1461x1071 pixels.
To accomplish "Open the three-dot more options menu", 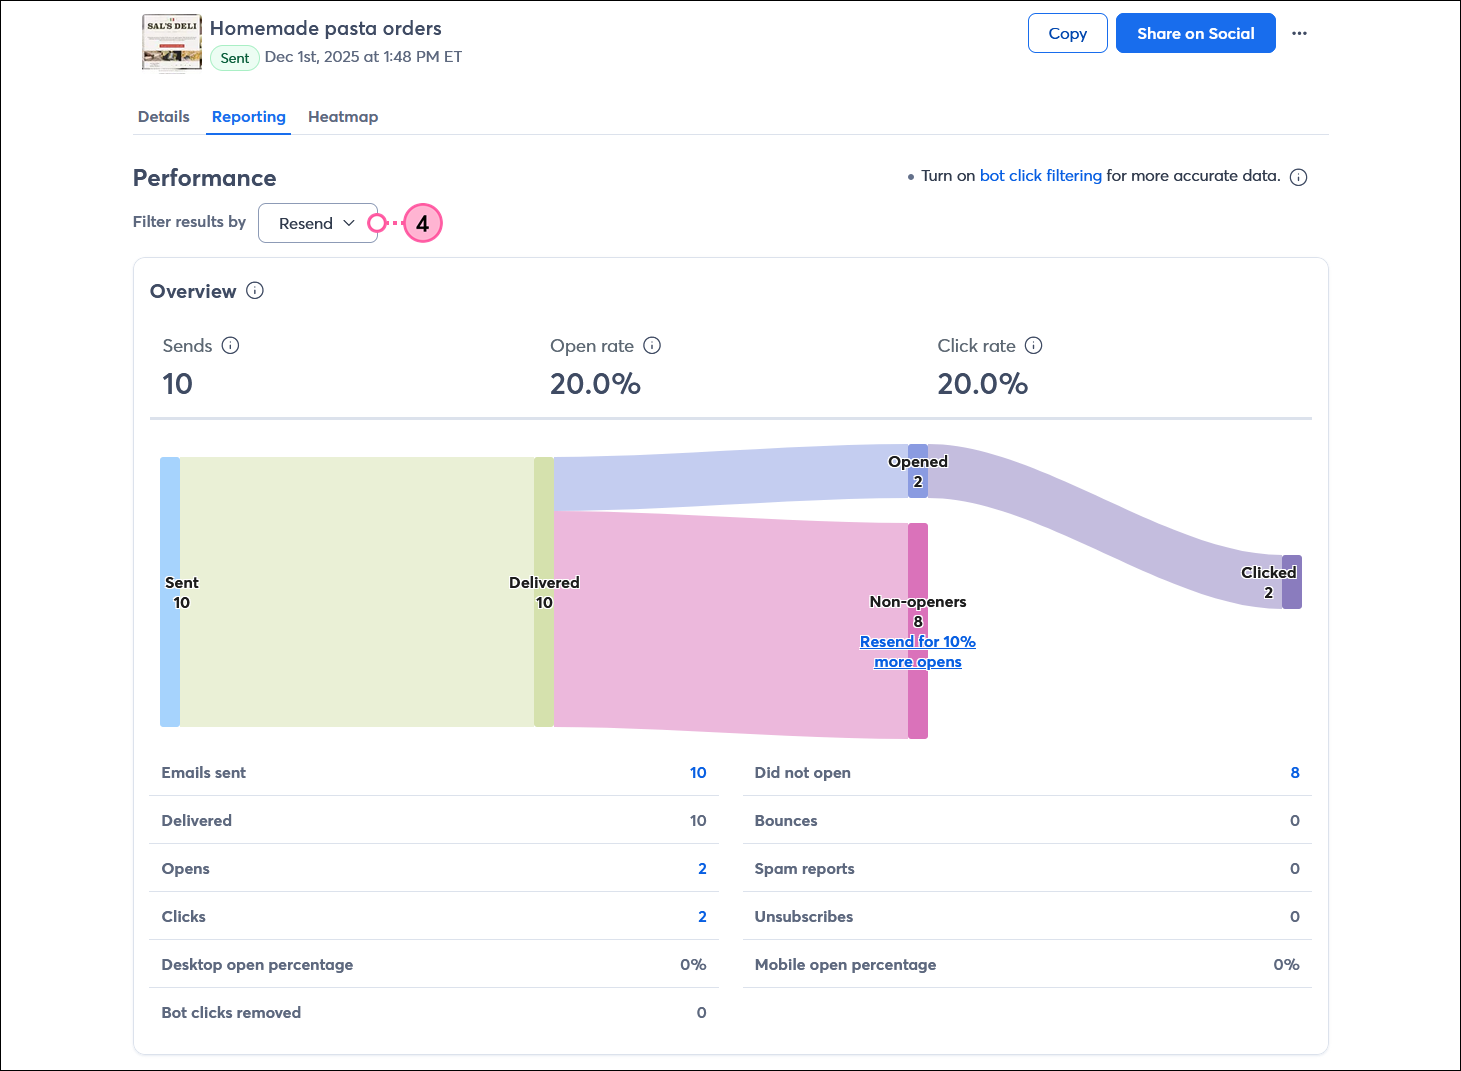I will click(x=1299, y=33).
